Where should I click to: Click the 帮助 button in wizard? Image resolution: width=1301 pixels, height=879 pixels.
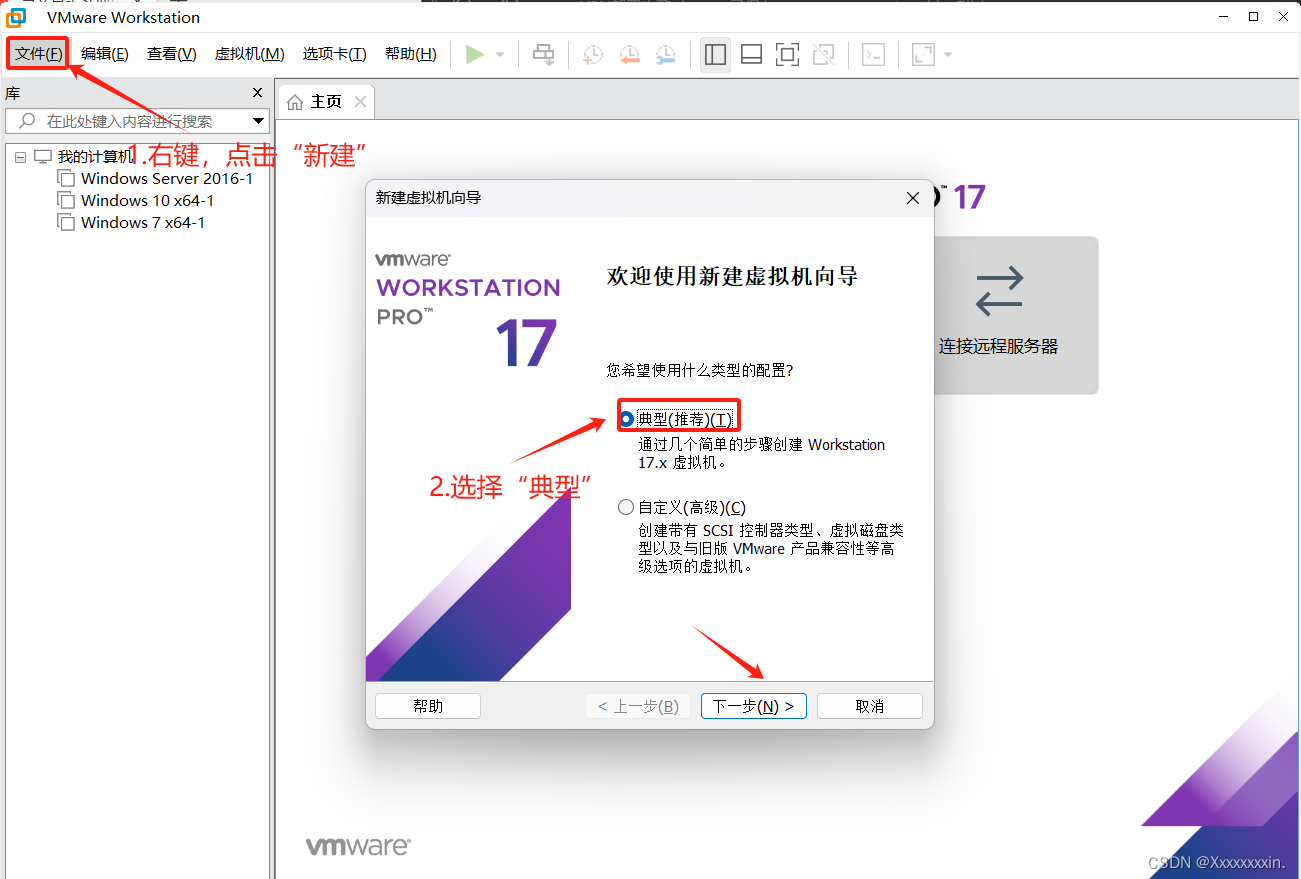tap(428, 706)
